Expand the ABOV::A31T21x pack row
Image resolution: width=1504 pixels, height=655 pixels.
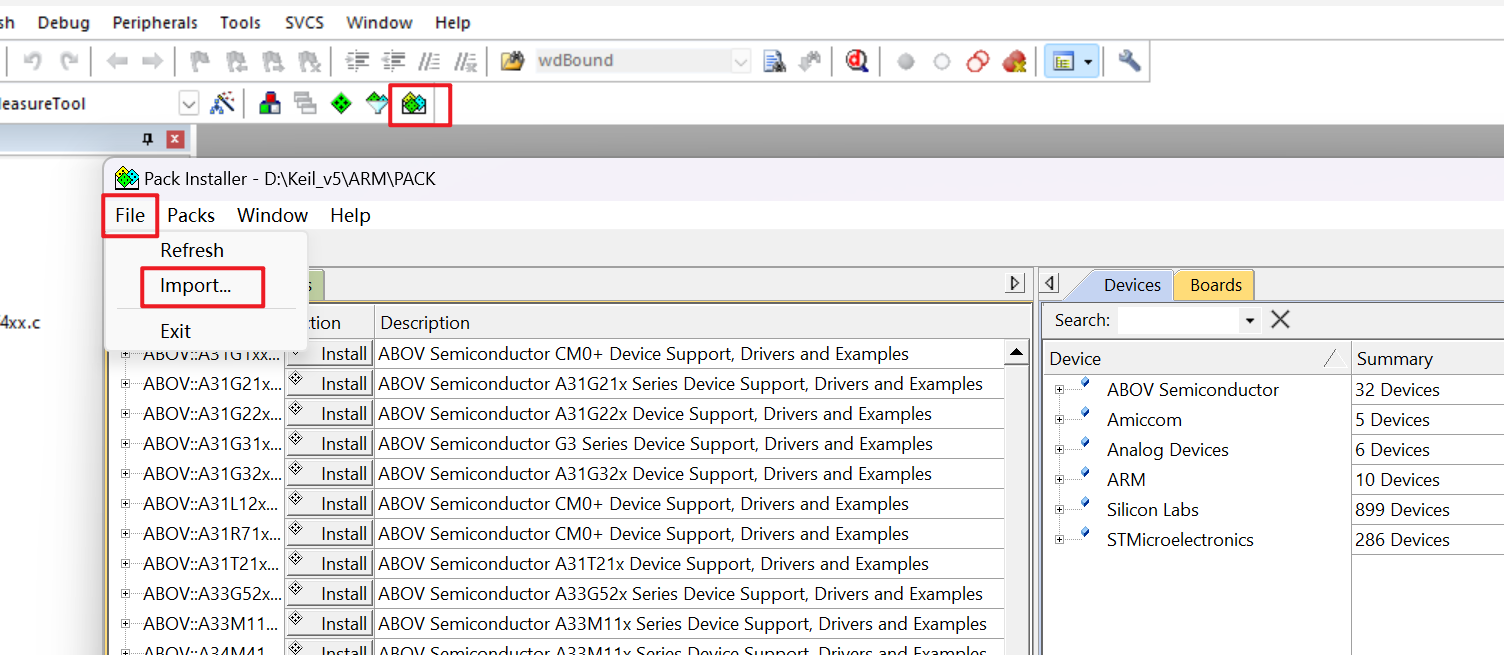point(125,564)
